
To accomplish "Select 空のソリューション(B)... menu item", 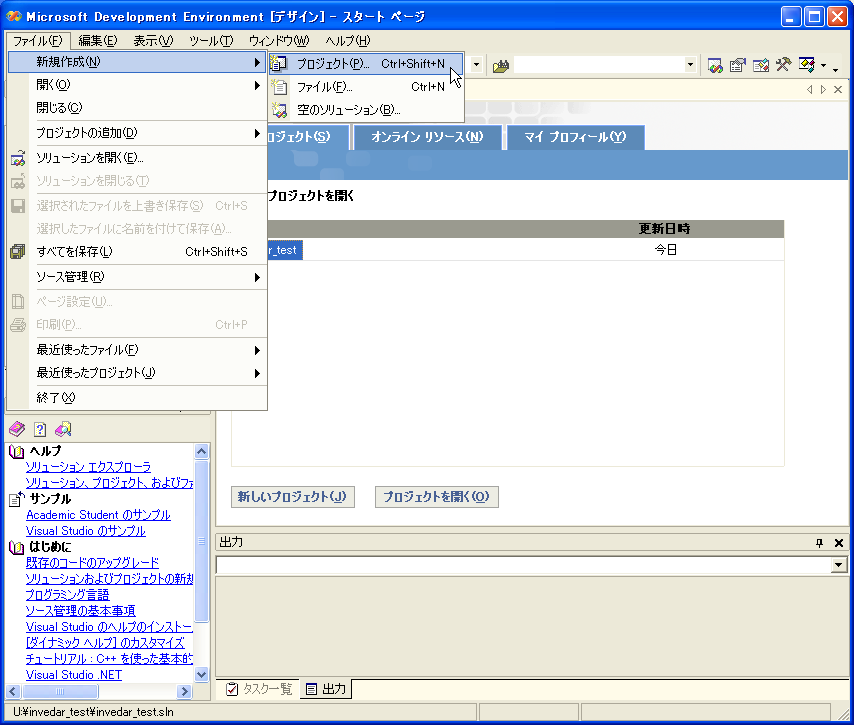I will tap(367, 110).
